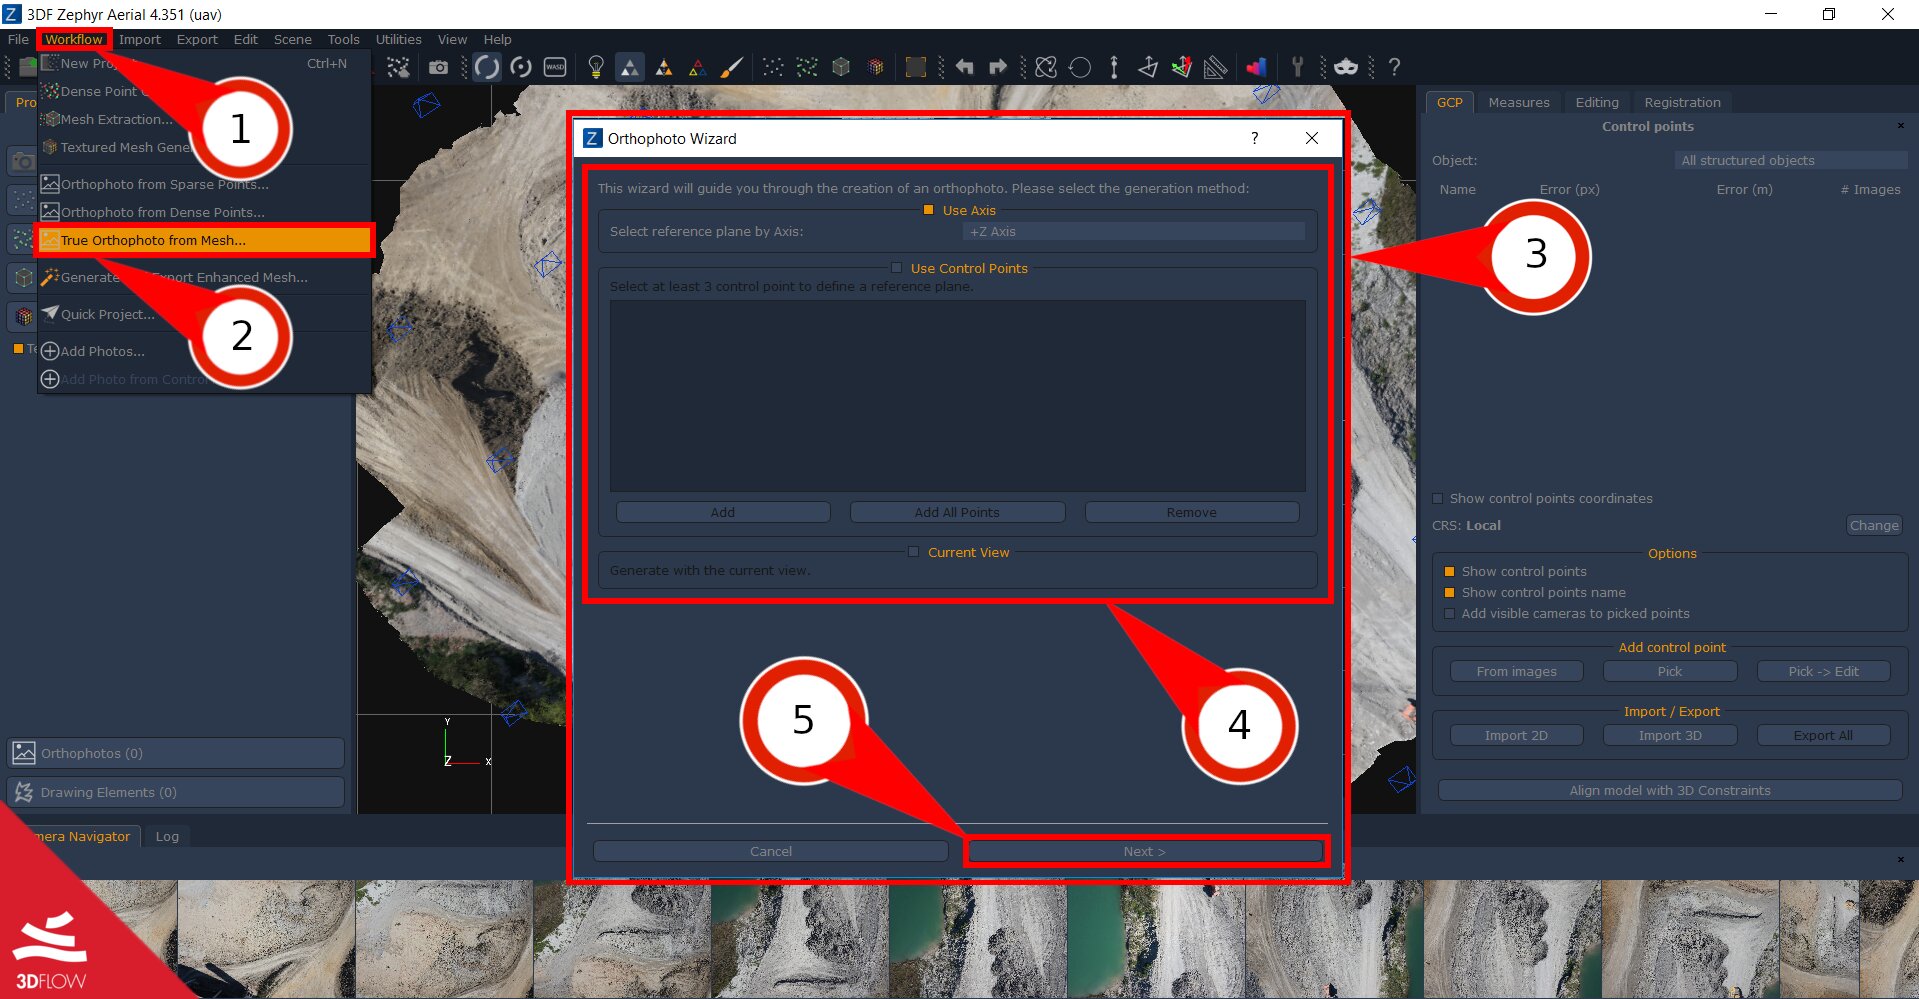This screenshot has width=1919, height=999.
Task: Enable the Current View checkbox
Action: [x=913, y=552]
